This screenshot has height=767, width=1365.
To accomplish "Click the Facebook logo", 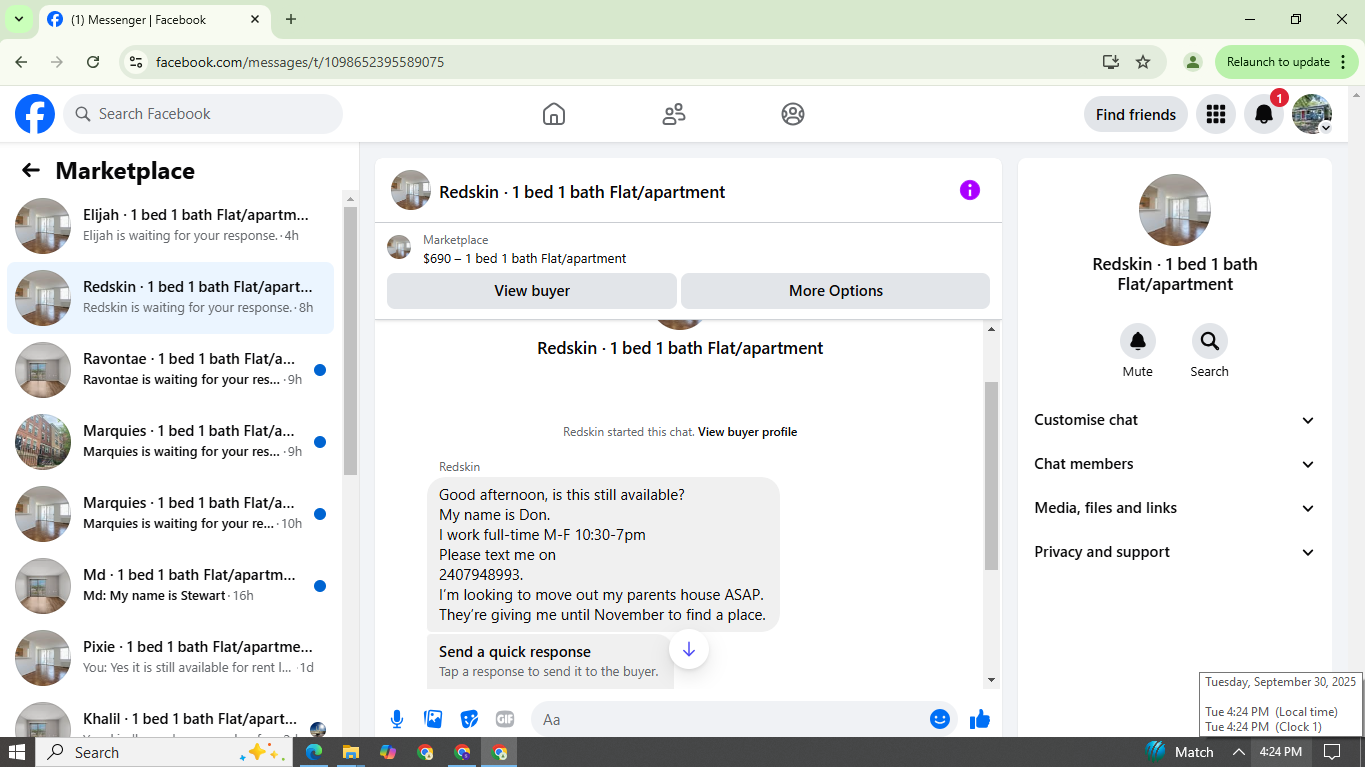I will point(35,114).
